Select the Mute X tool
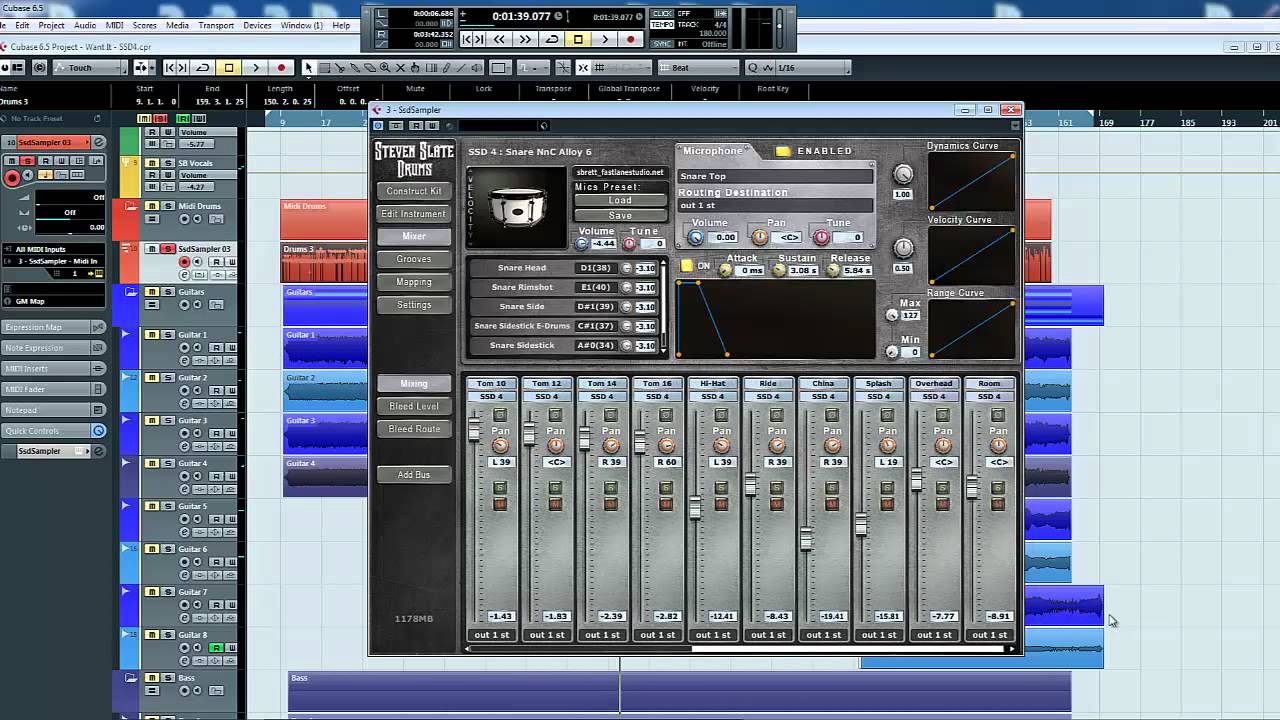The image size is (1280, 720). pyautogui.click(x=401, y=68)
